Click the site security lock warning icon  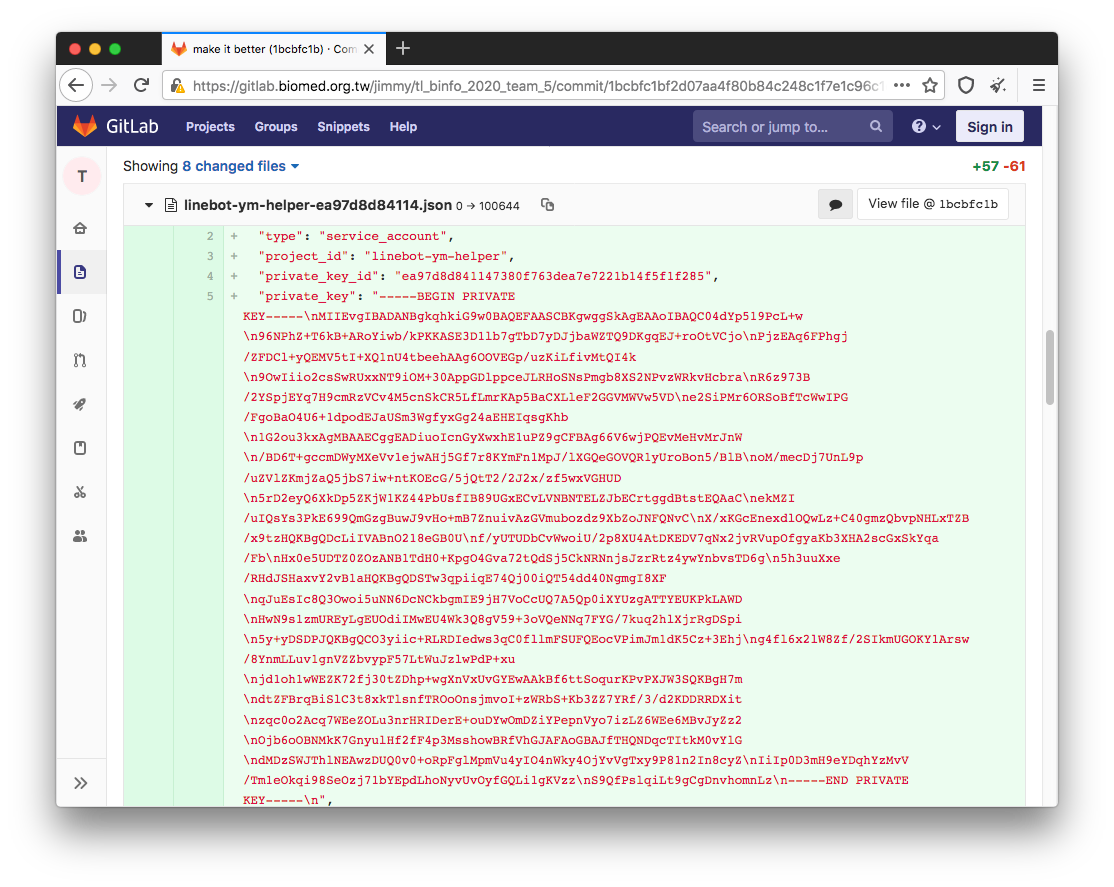pyautogui.click(x=178, y=86)
